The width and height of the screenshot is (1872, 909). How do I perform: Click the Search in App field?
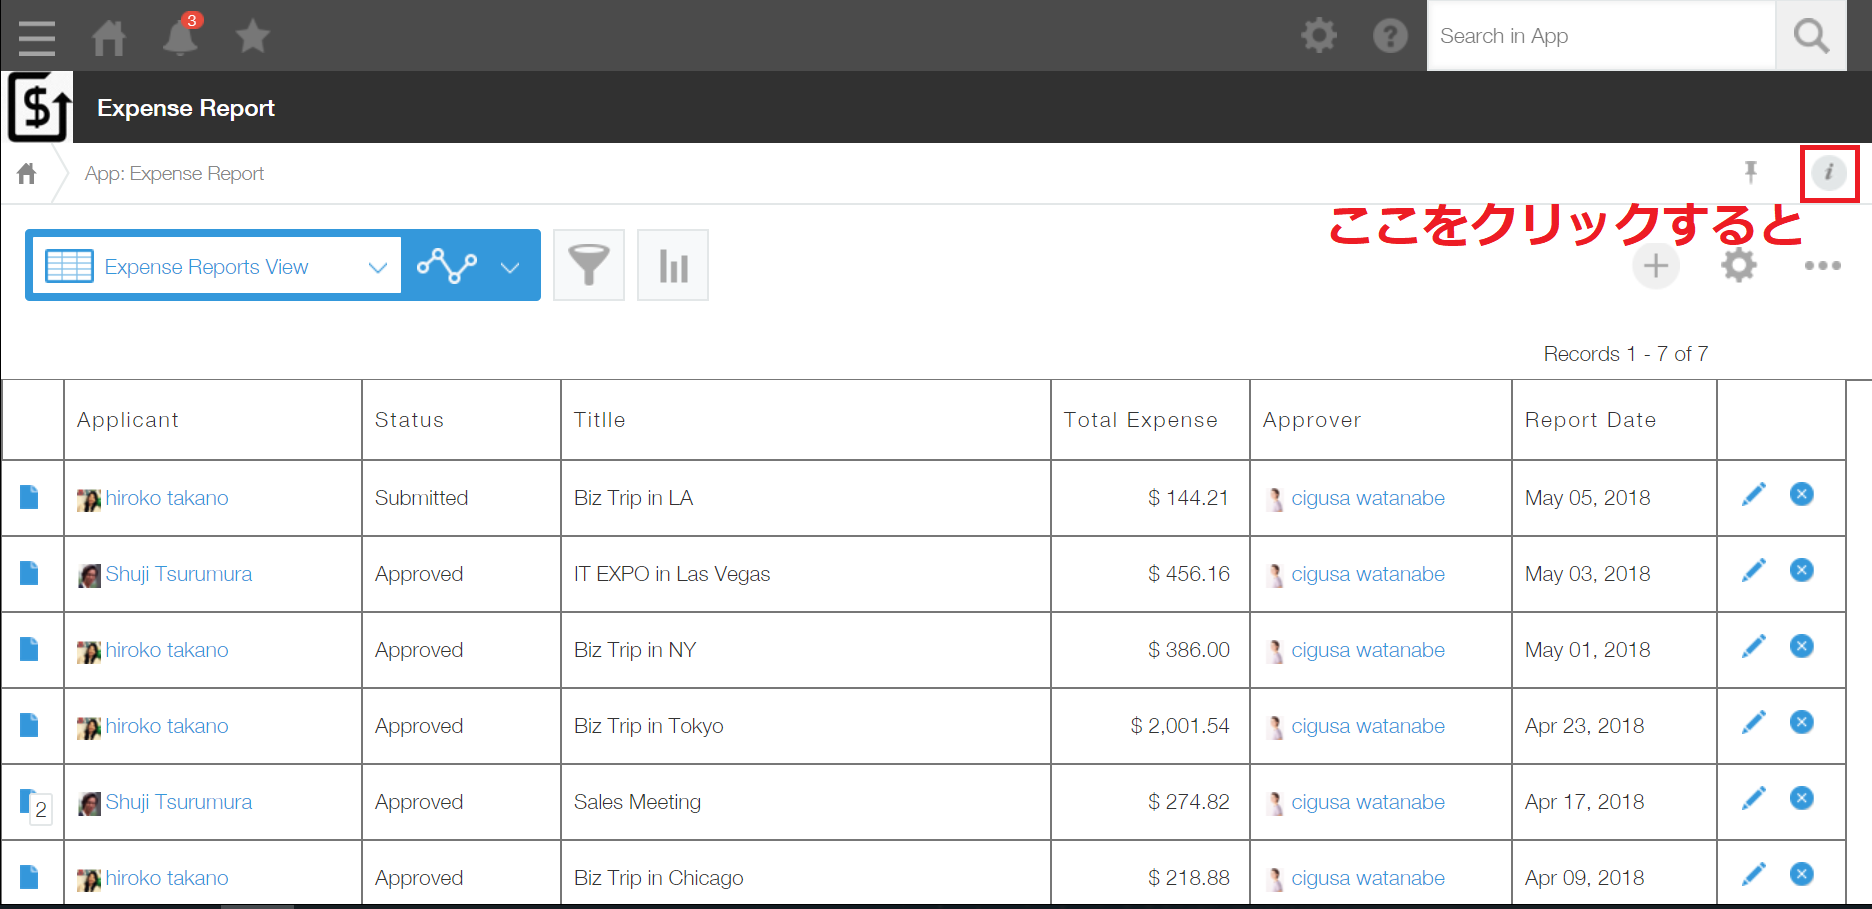[1600, 36]
